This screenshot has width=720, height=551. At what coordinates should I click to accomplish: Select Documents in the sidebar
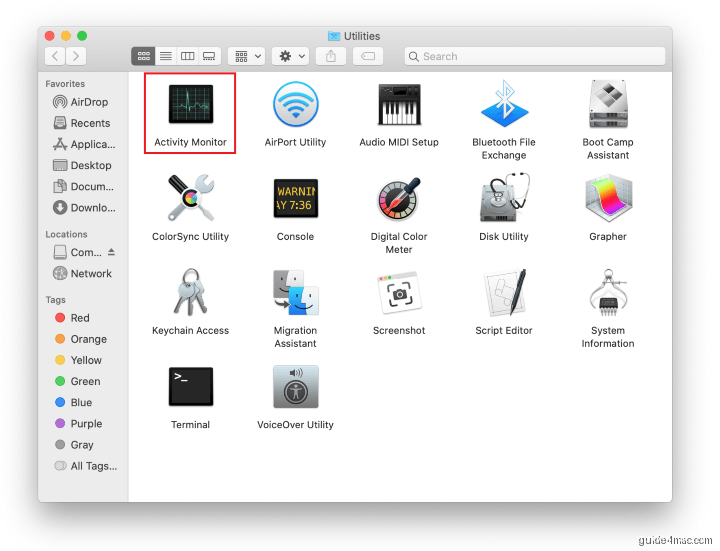coord(84,186)
